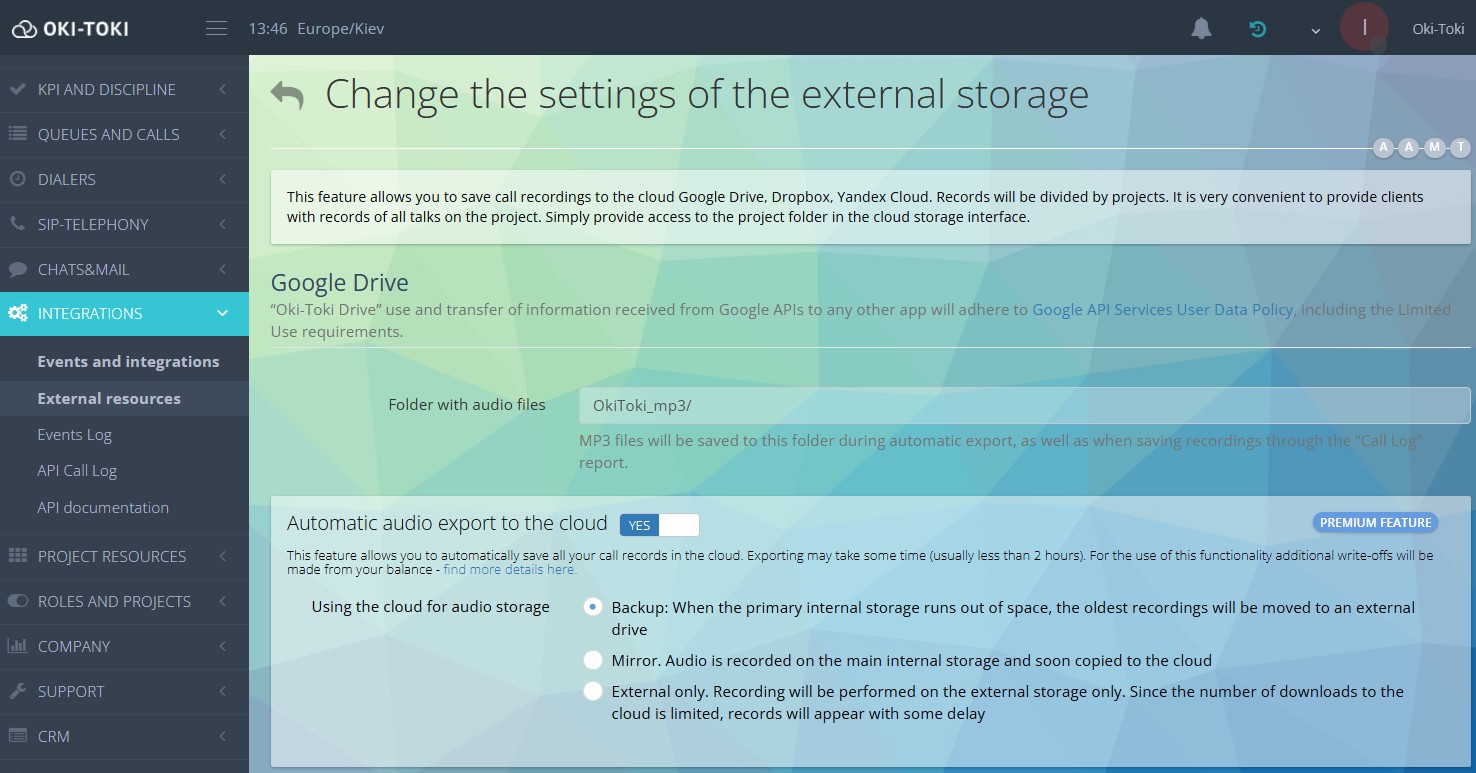1476x773 pixels.
Task: Click the user avatar circle
Action: click(1364, 27)
